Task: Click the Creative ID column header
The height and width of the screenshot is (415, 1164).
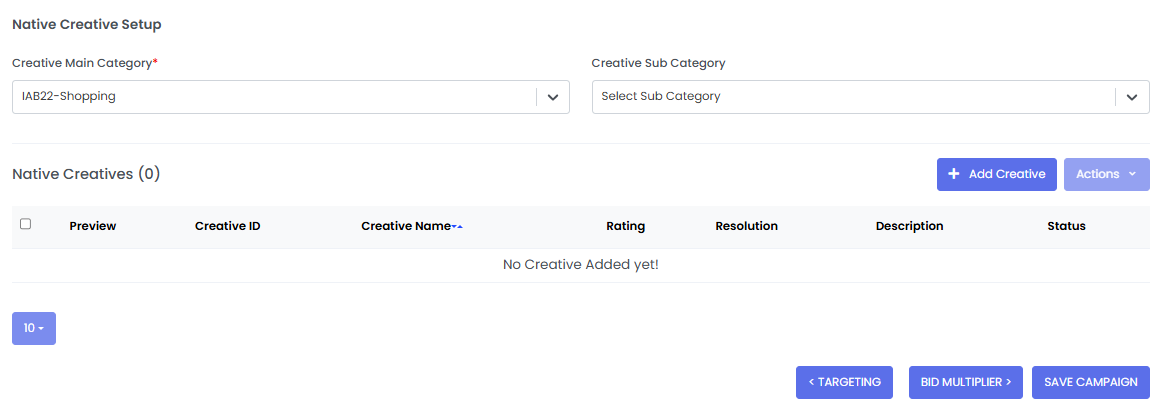Action: pyautogui.click(x=228, y=226)
